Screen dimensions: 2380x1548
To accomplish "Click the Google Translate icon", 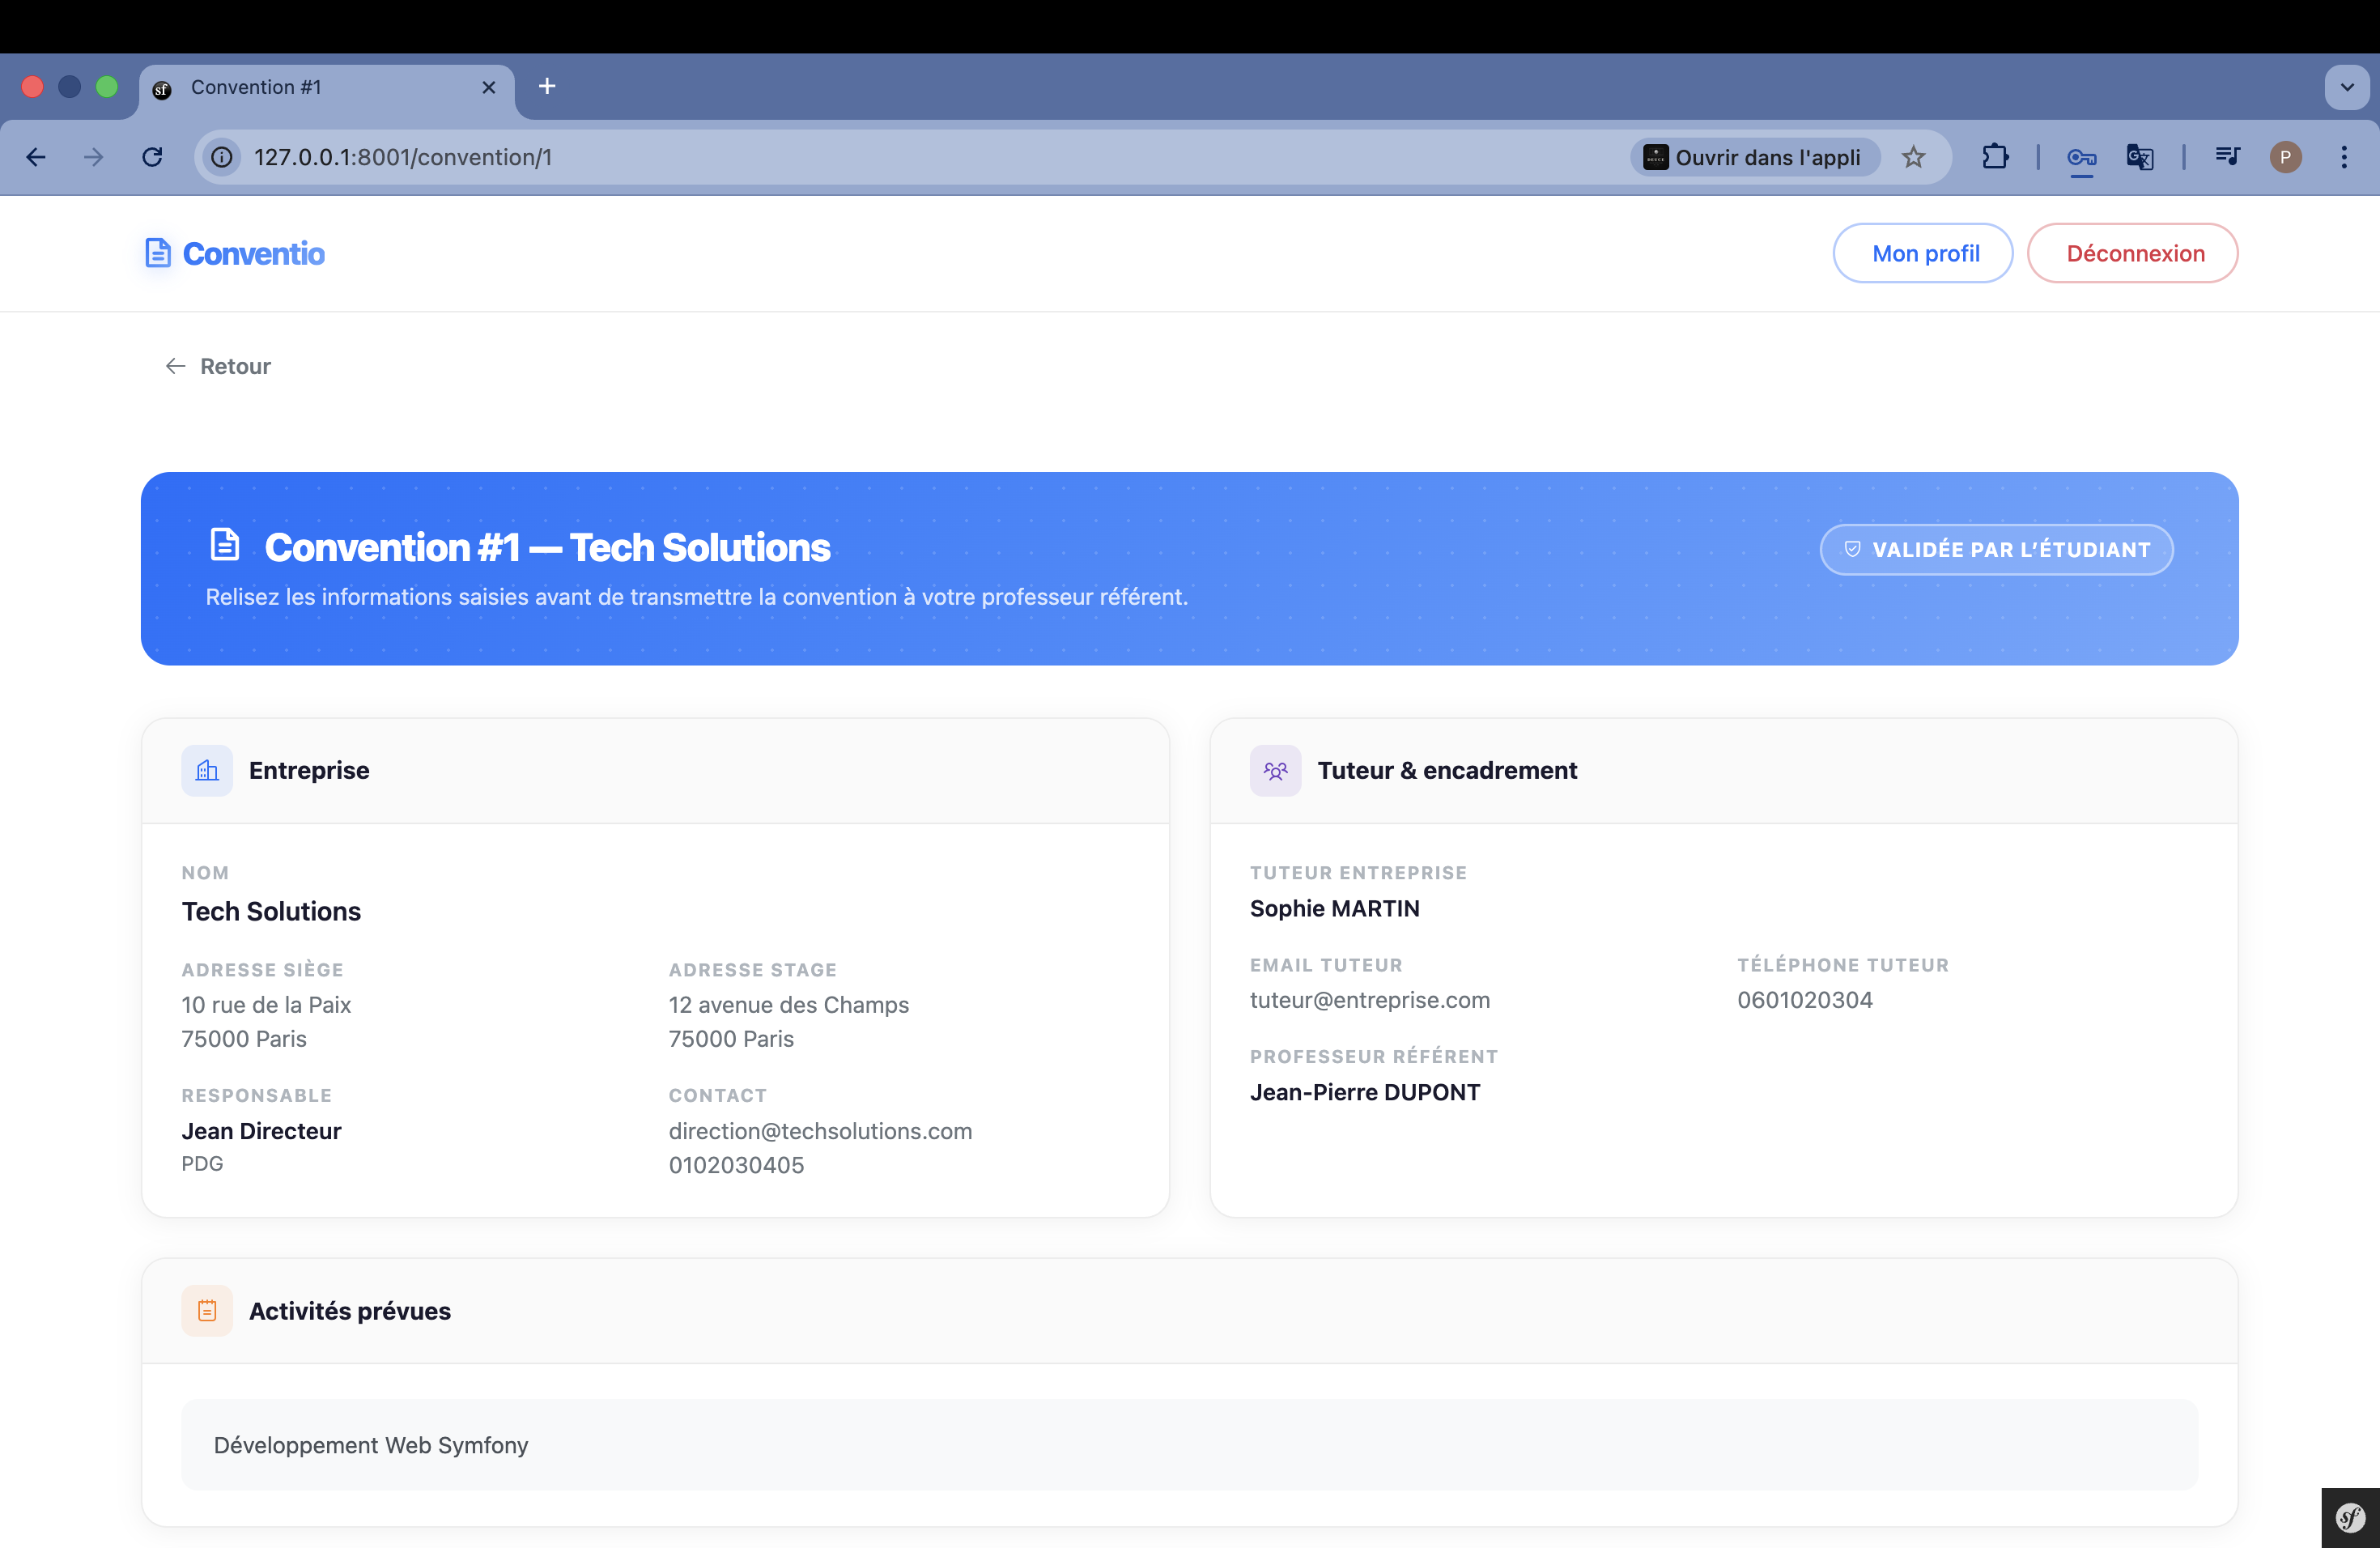I will 2139,157.
